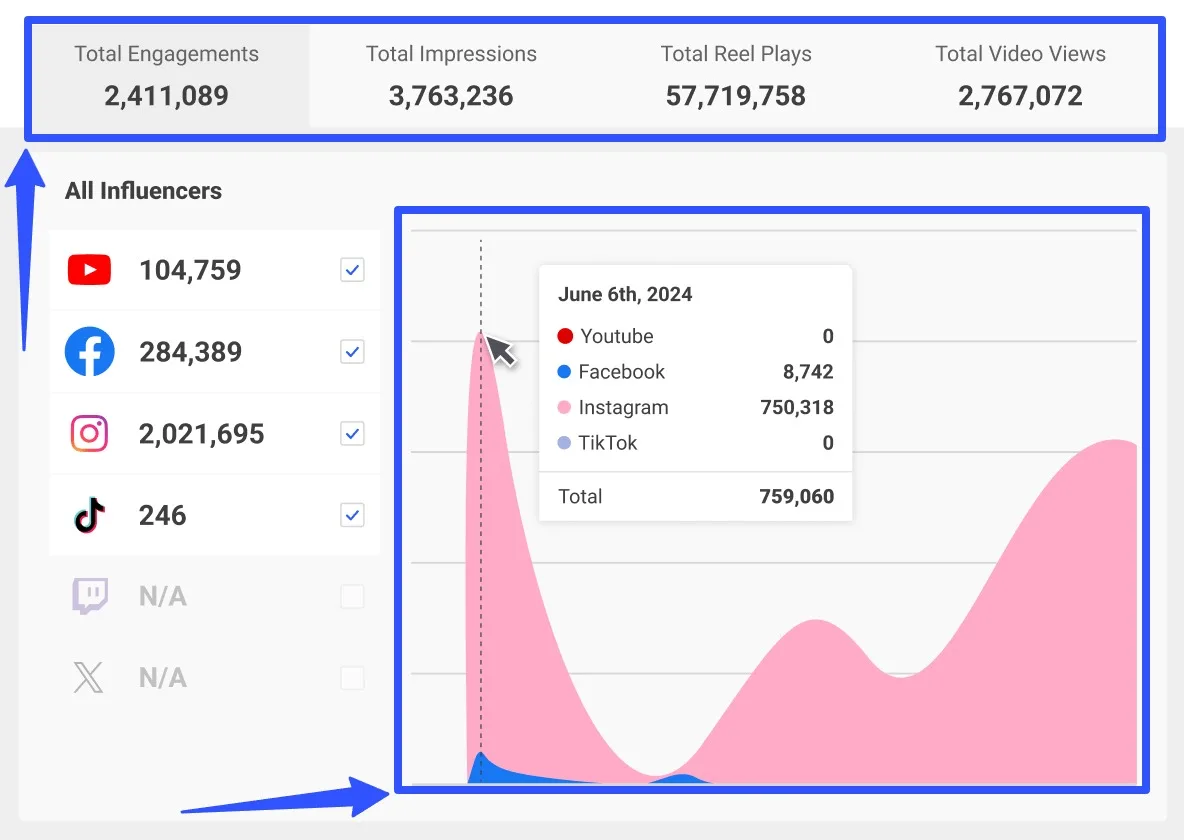
Task: Click the All Influencers heading
Action: point(142,190)
